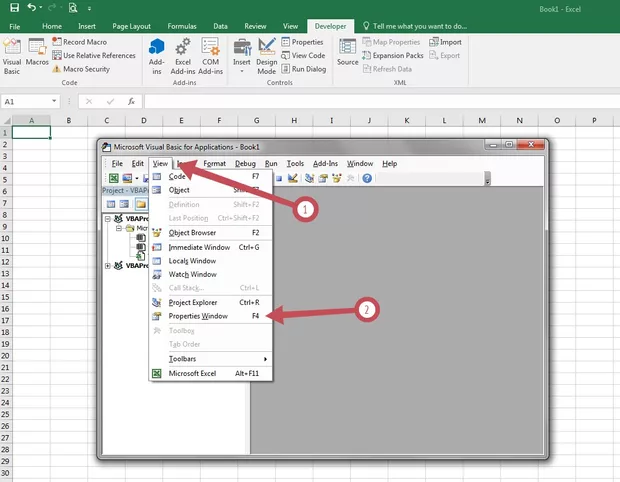The image size is (620, 482).
Task: Toggle Design Mode in Controls group
Action: click(267, 55)
